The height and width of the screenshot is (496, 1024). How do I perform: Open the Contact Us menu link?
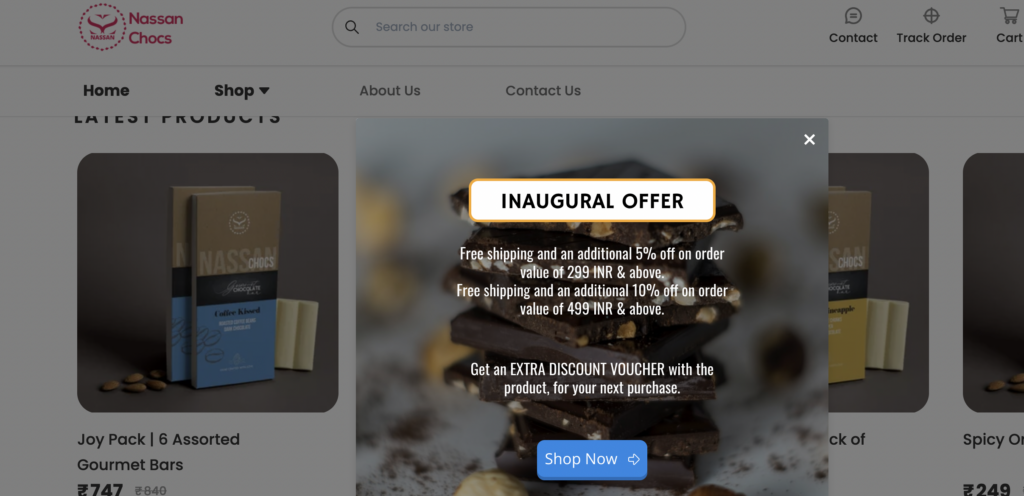543,91
